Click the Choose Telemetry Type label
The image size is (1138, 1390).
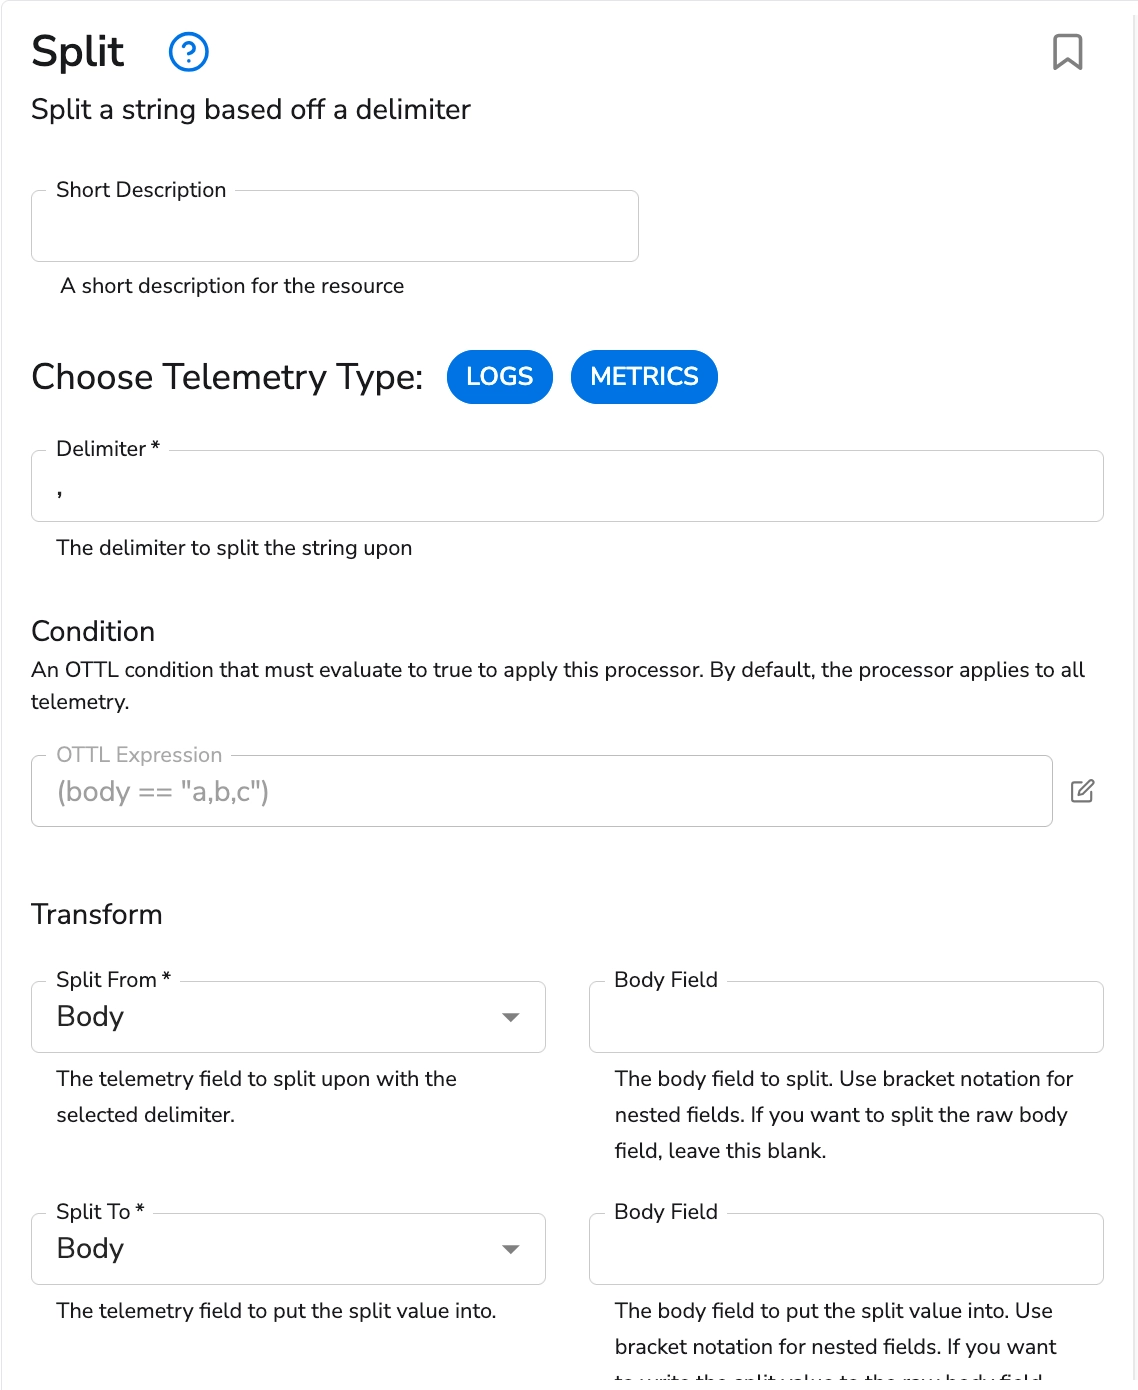click(x=227, y=377)
